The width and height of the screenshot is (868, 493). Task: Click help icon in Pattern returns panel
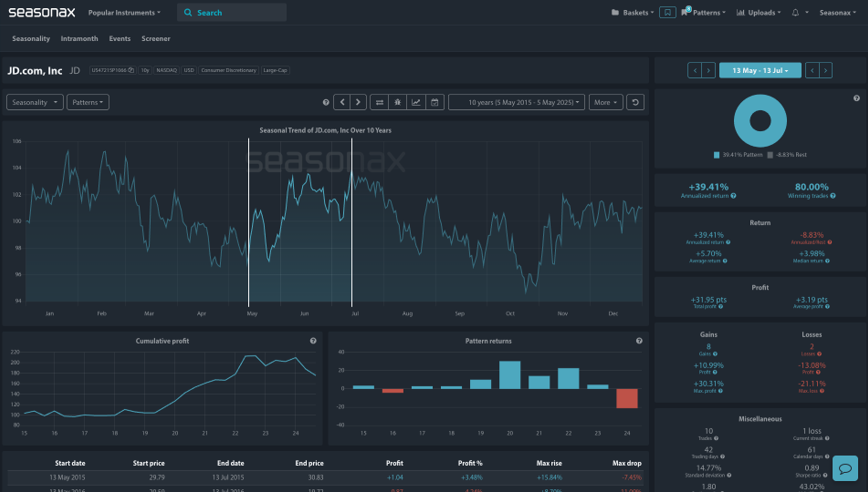[x=639, y=341]
